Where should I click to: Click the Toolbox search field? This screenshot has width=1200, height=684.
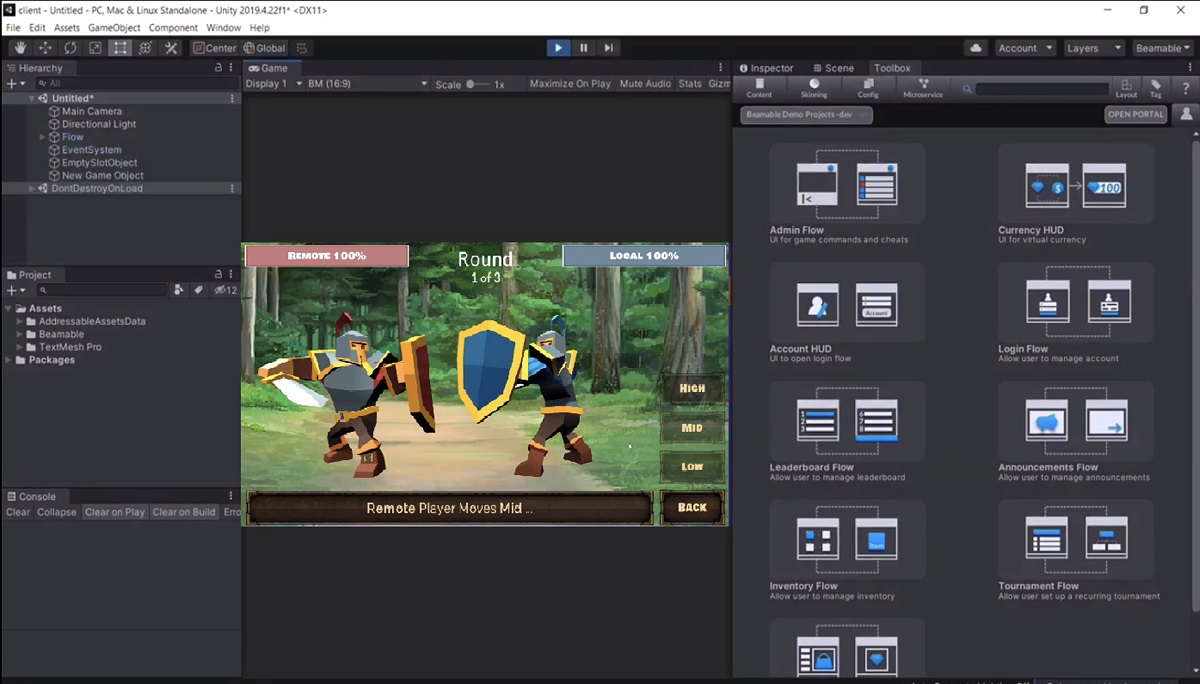pyautogui.click(x=1041, y=89)
